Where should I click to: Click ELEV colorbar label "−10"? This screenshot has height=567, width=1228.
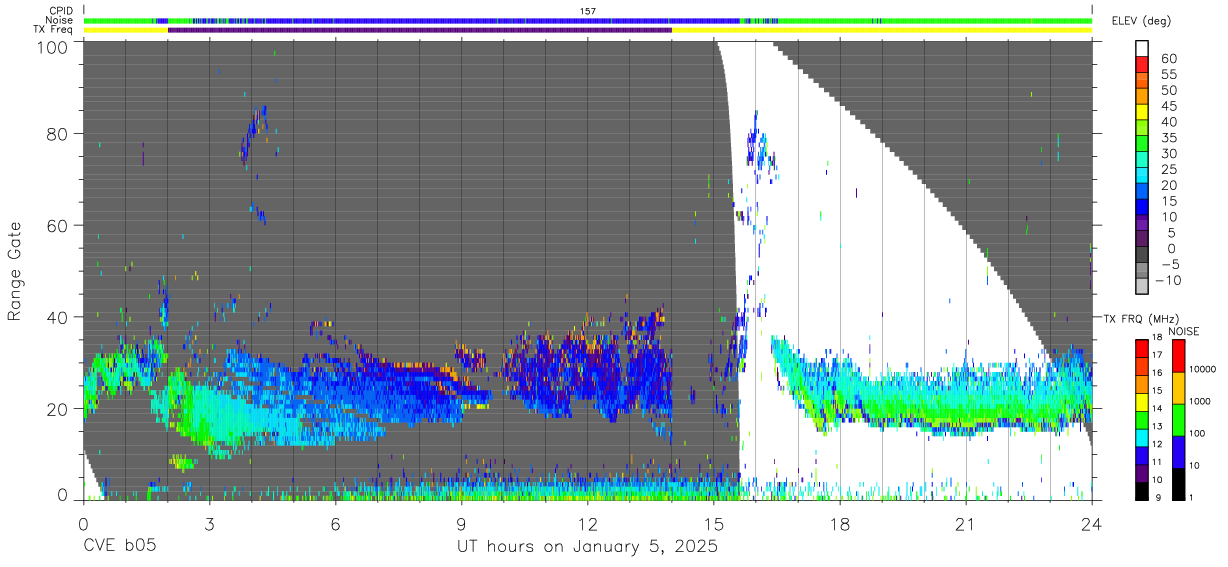[x=1167, y=279]
